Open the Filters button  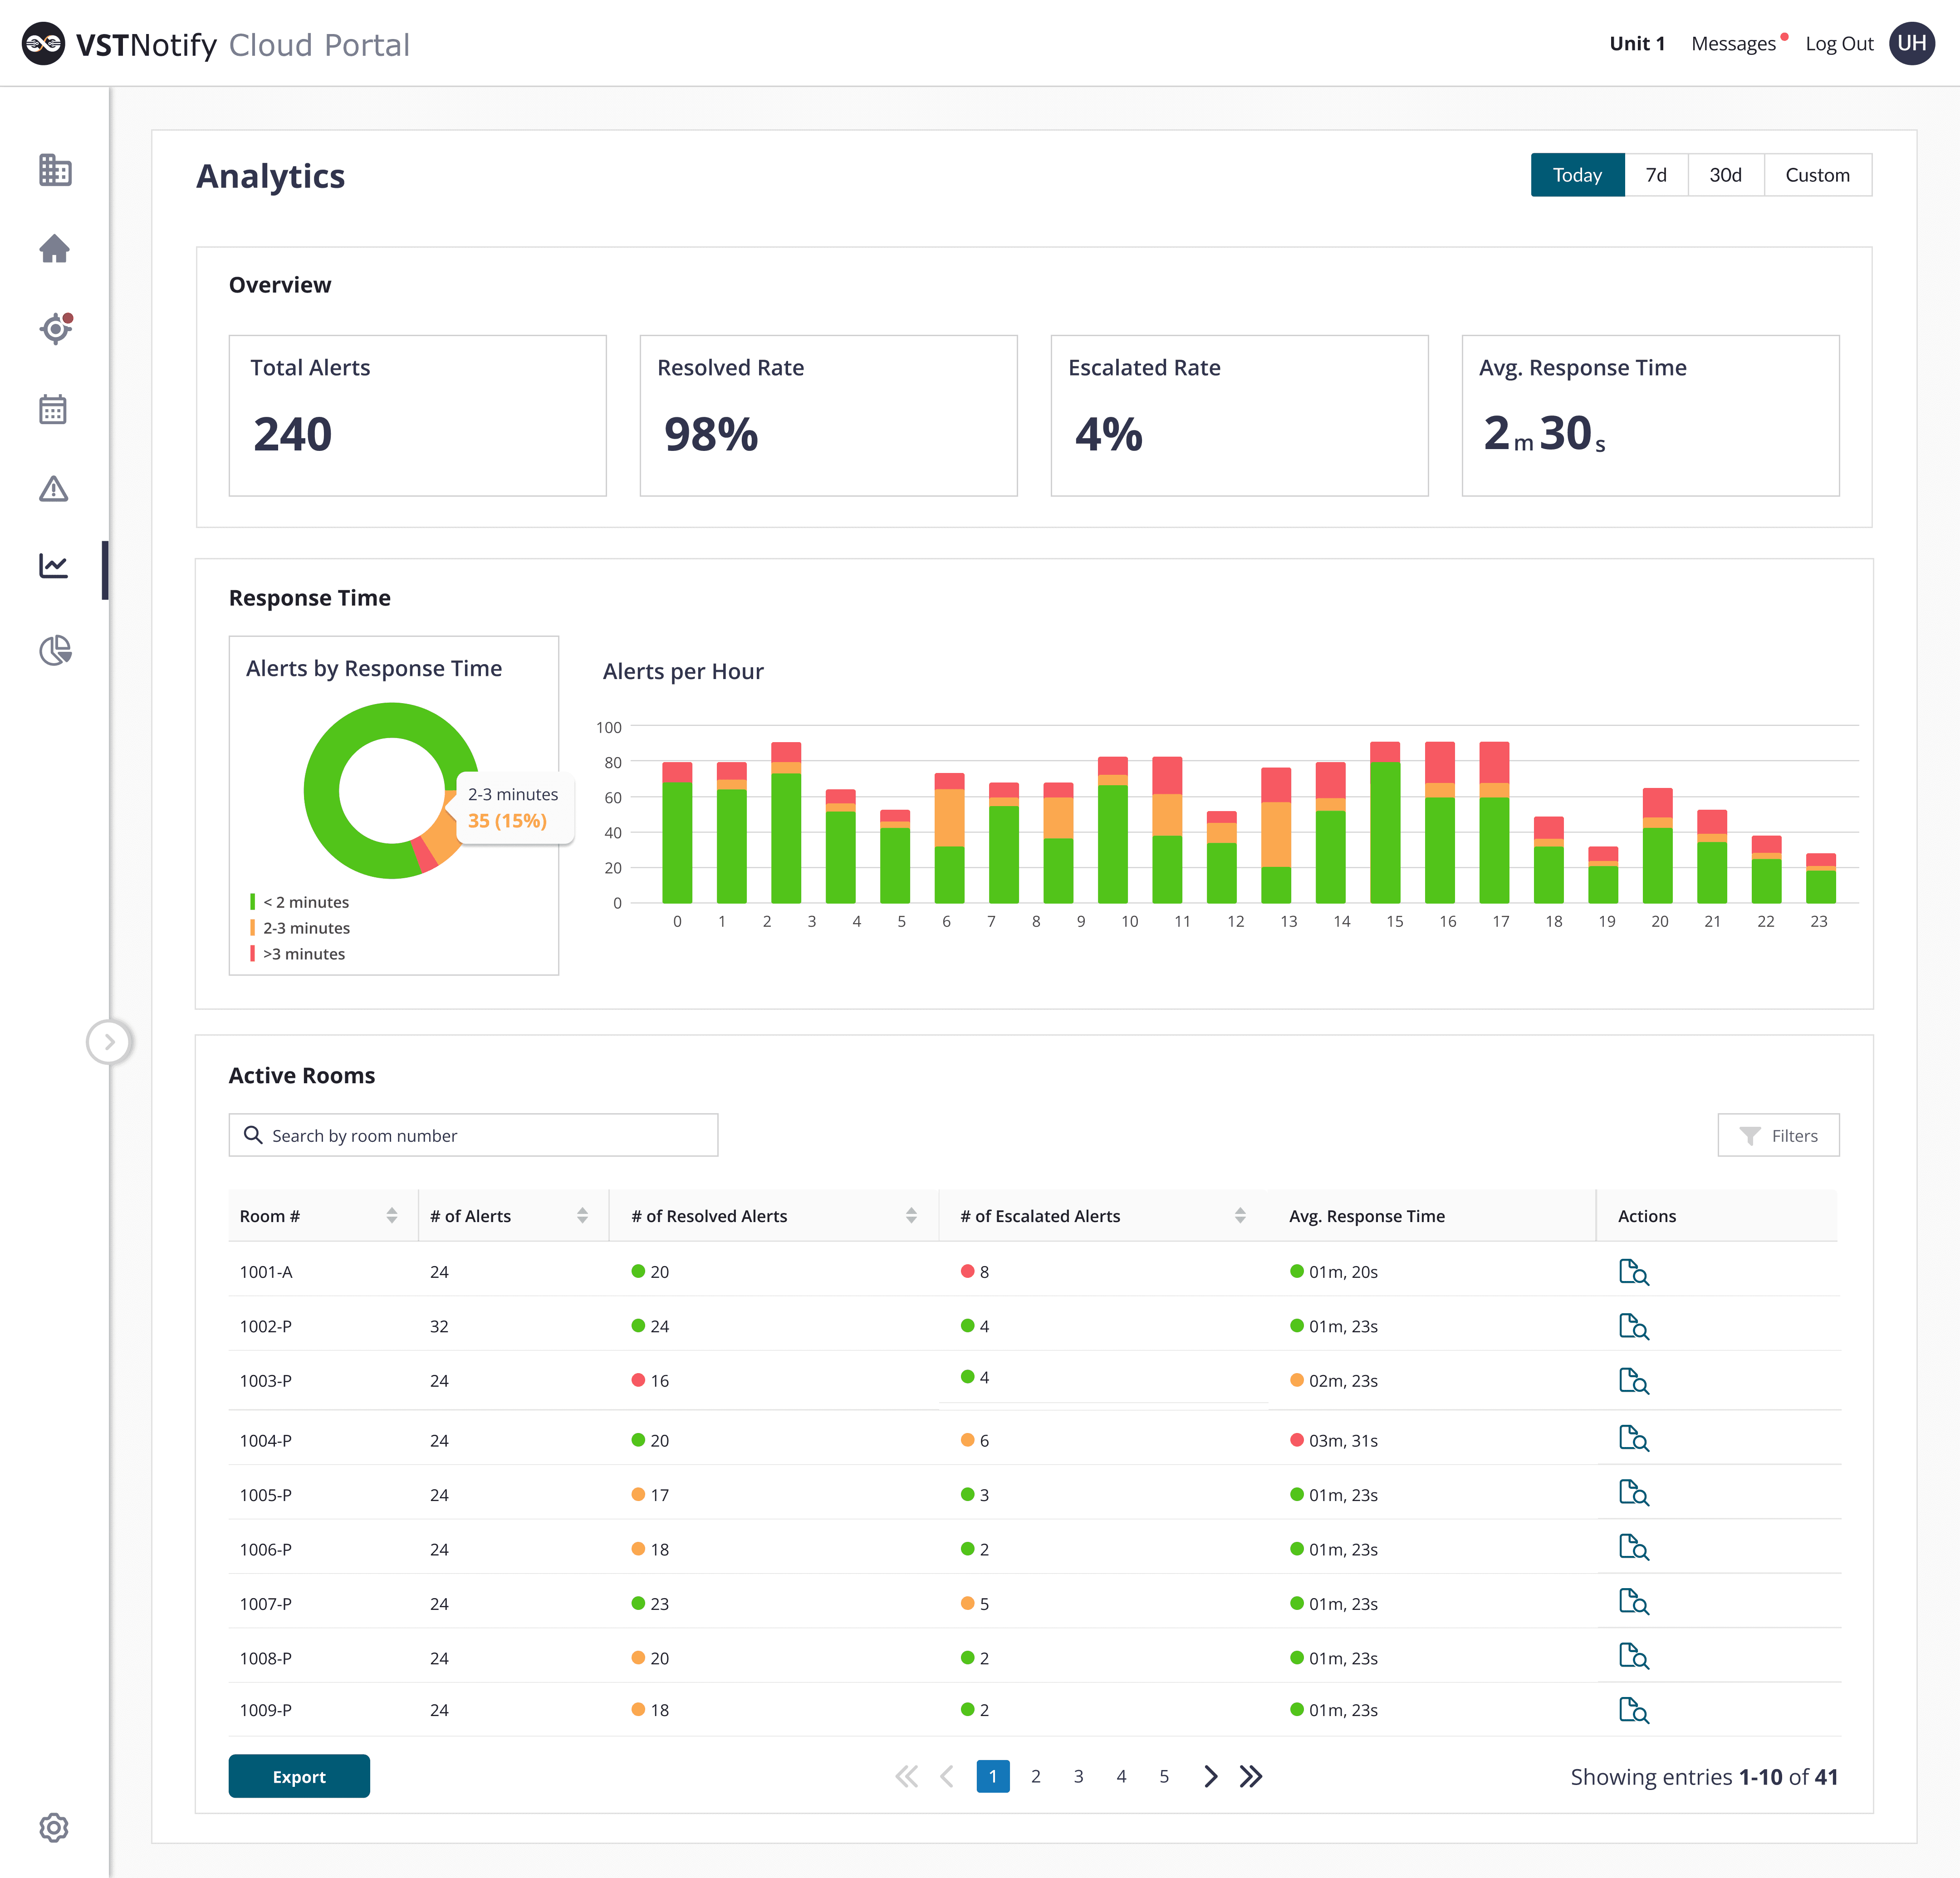tap(1778, 1136)
